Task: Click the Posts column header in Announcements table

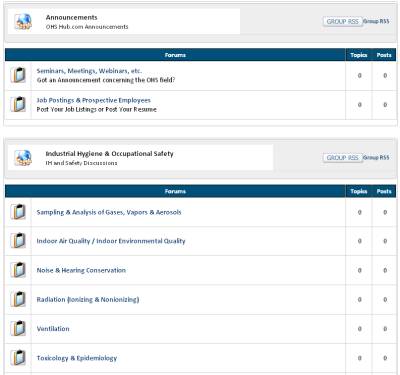Action: [x=384, y=55]
